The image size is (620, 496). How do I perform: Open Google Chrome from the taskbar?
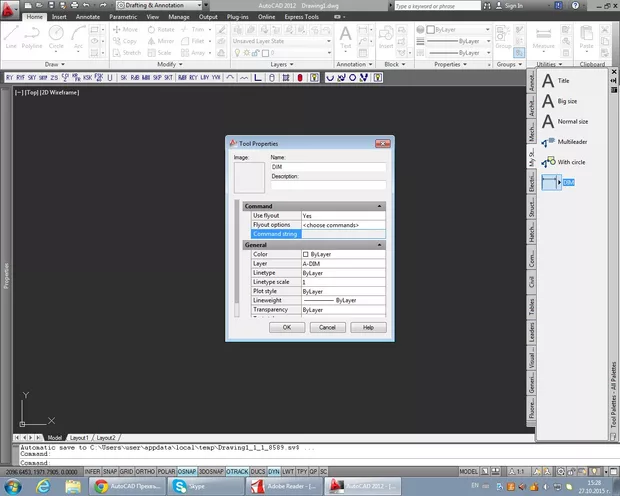click(102, 485)
